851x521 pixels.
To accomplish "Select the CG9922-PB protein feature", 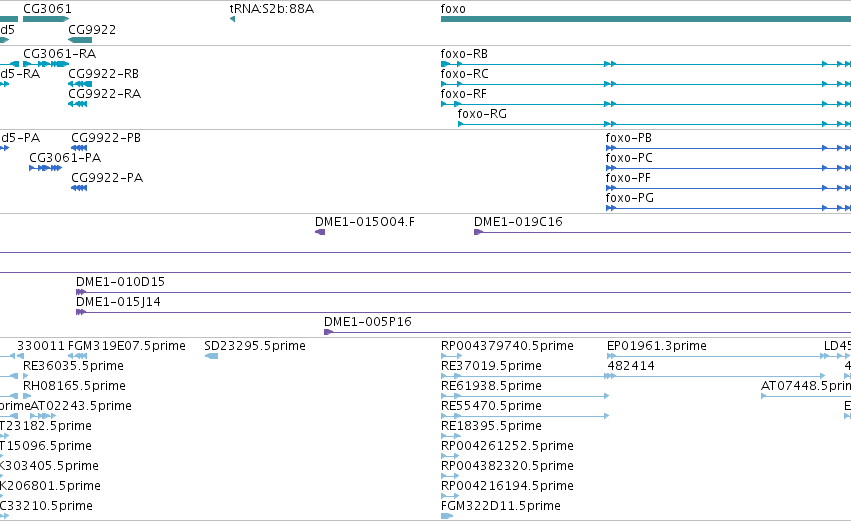I will click(x=79, y=148).
